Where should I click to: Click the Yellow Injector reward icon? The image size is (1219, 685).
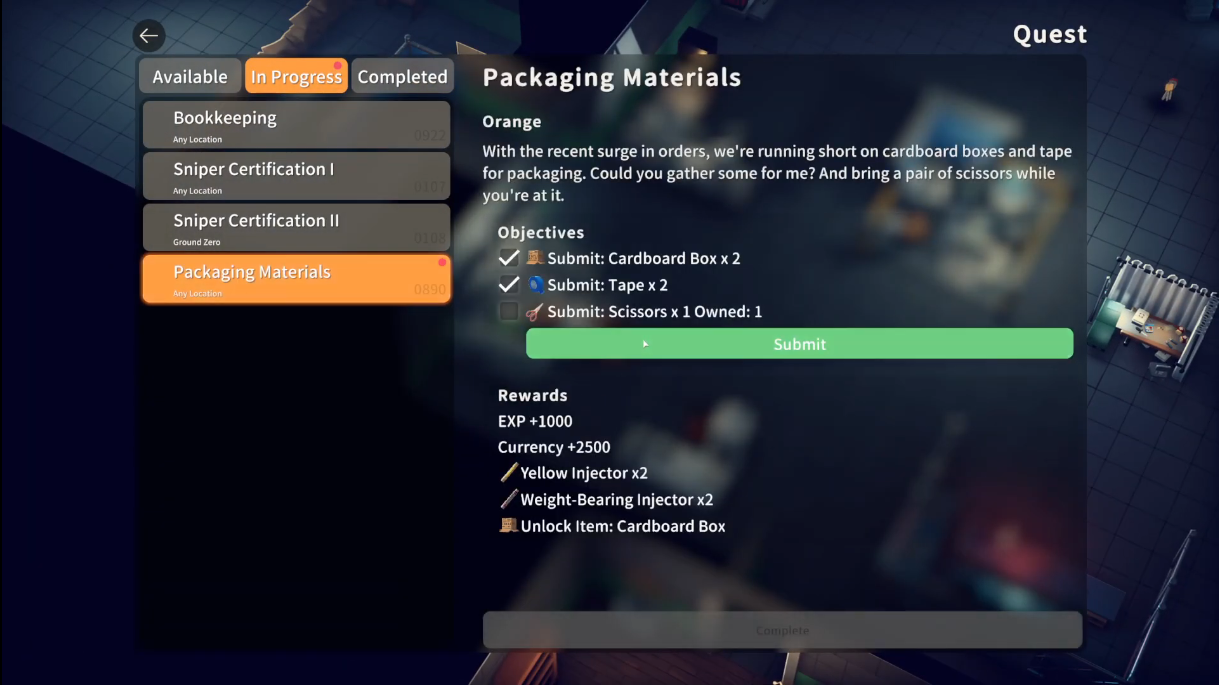[509, 473]
